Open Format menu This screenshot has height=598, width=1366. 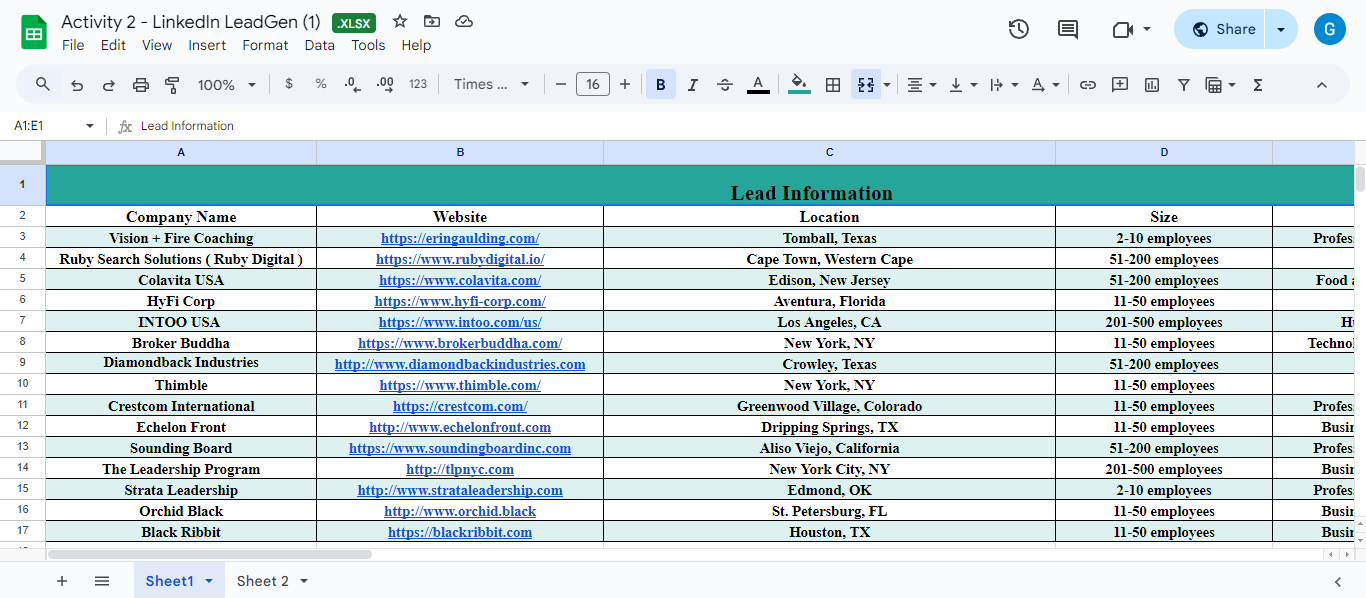[265, 45]
